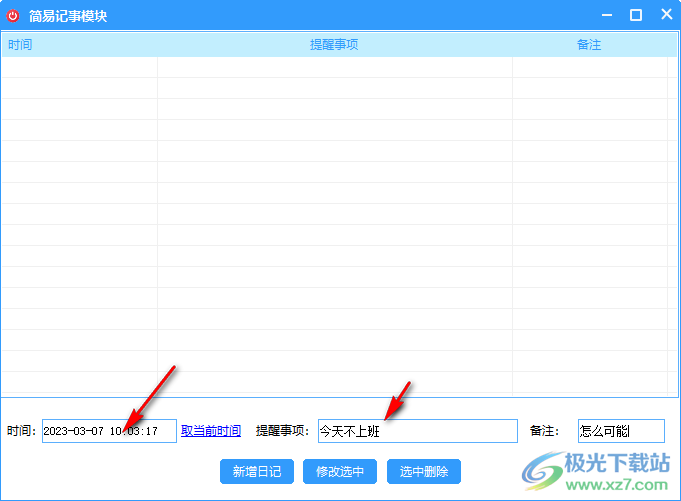Click the red power app icon in title bar
Viewport: 681px width, 501px height.
click(x=13, y=16)
